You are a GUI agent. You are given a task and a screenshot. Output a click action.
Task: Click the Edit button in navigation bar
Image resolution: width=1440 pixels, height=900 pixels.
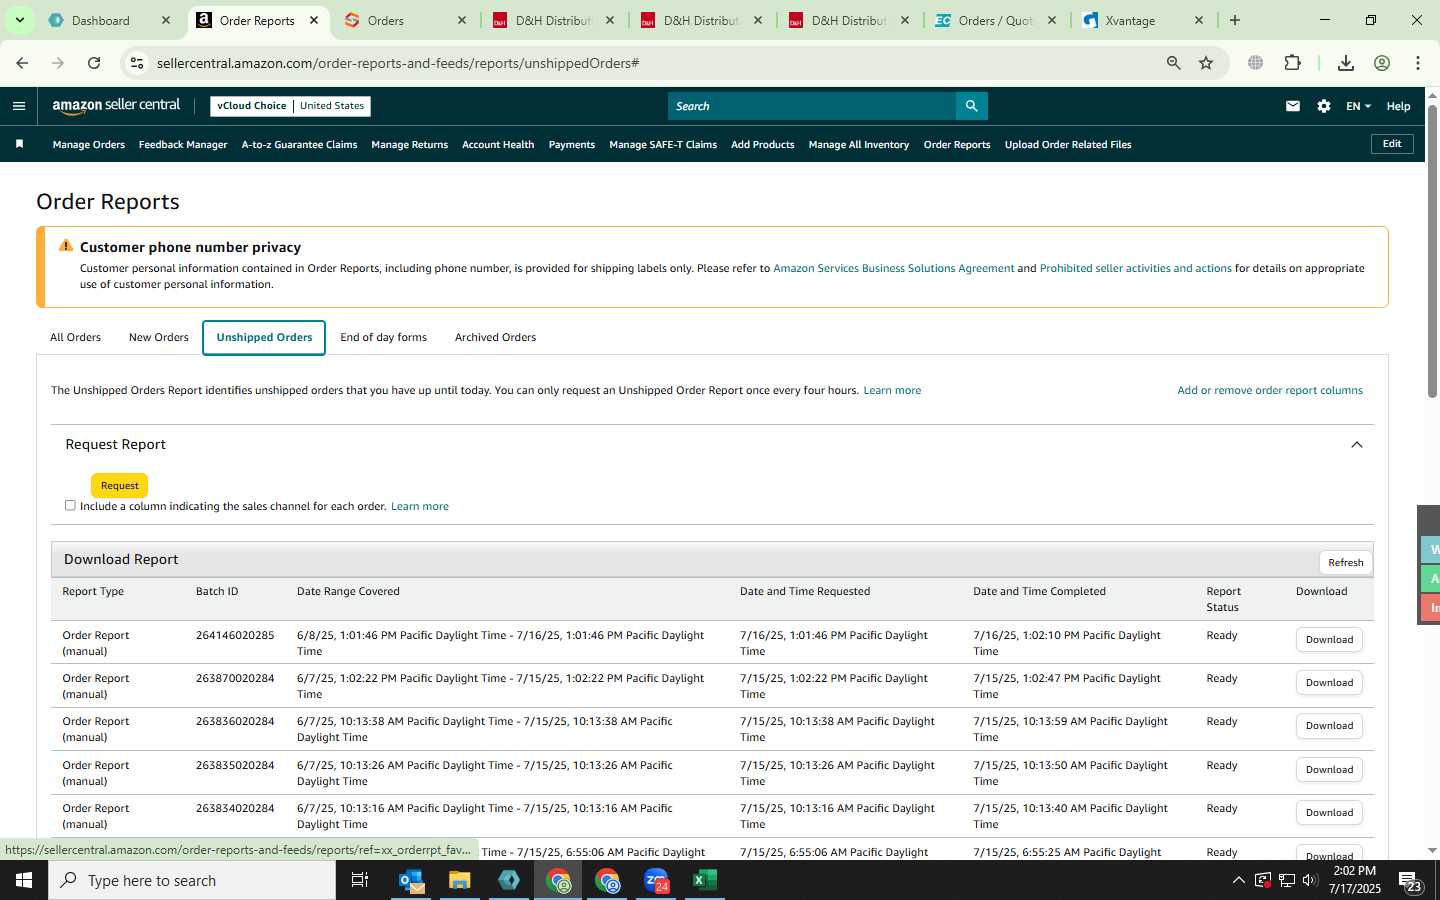point(1392,144)
